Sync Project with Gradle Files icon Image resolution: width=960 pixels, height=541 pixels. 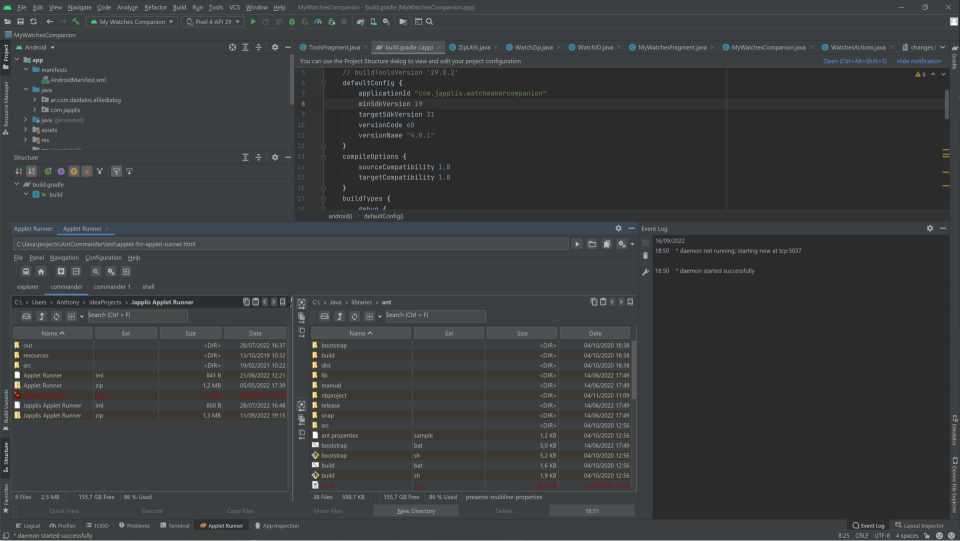coord(360,21)
